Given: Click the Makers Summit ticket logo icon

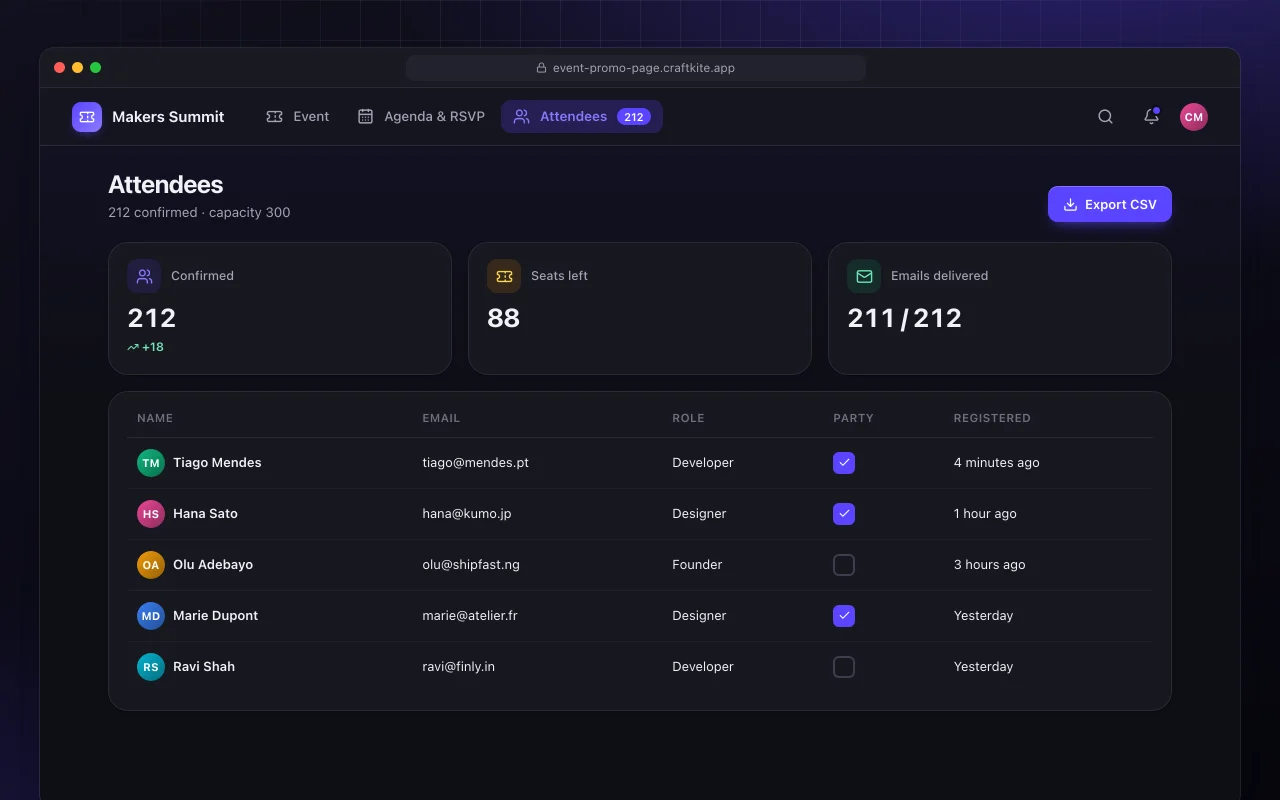Looking at the screenshot, I should 87,117.
